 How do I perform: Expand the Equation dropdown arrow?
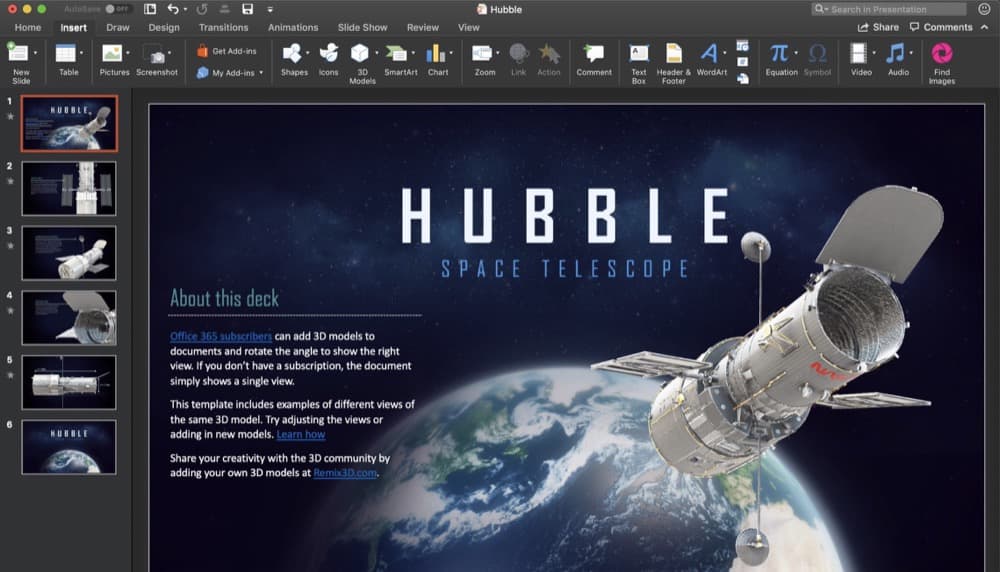pos(796,54)
